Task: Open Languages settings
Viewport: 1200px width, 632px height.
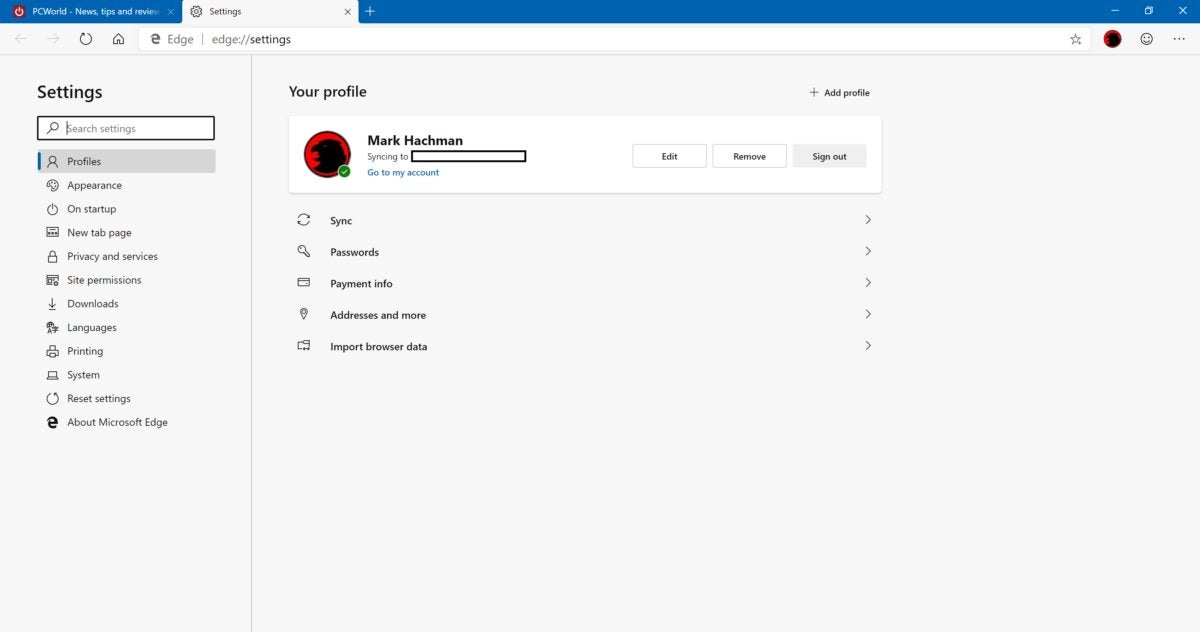Action: (91, 328)
